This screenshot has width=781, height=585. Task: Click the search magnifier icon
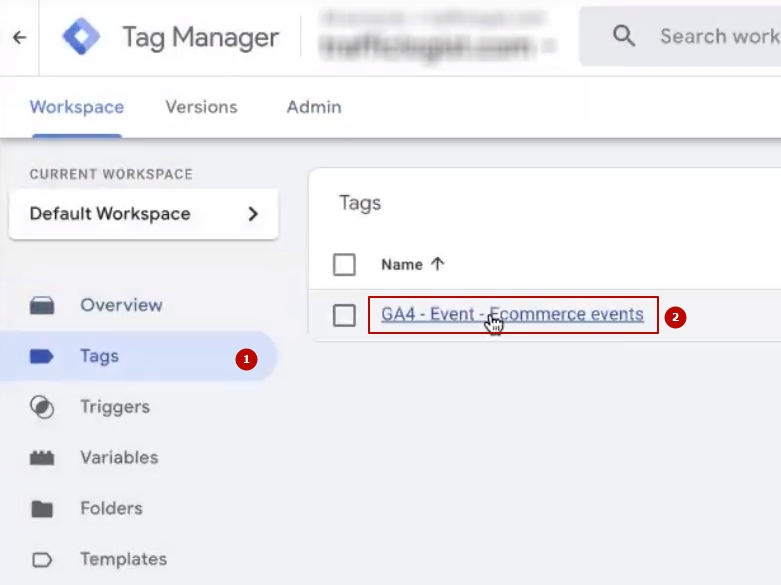[x=624, y=37]
